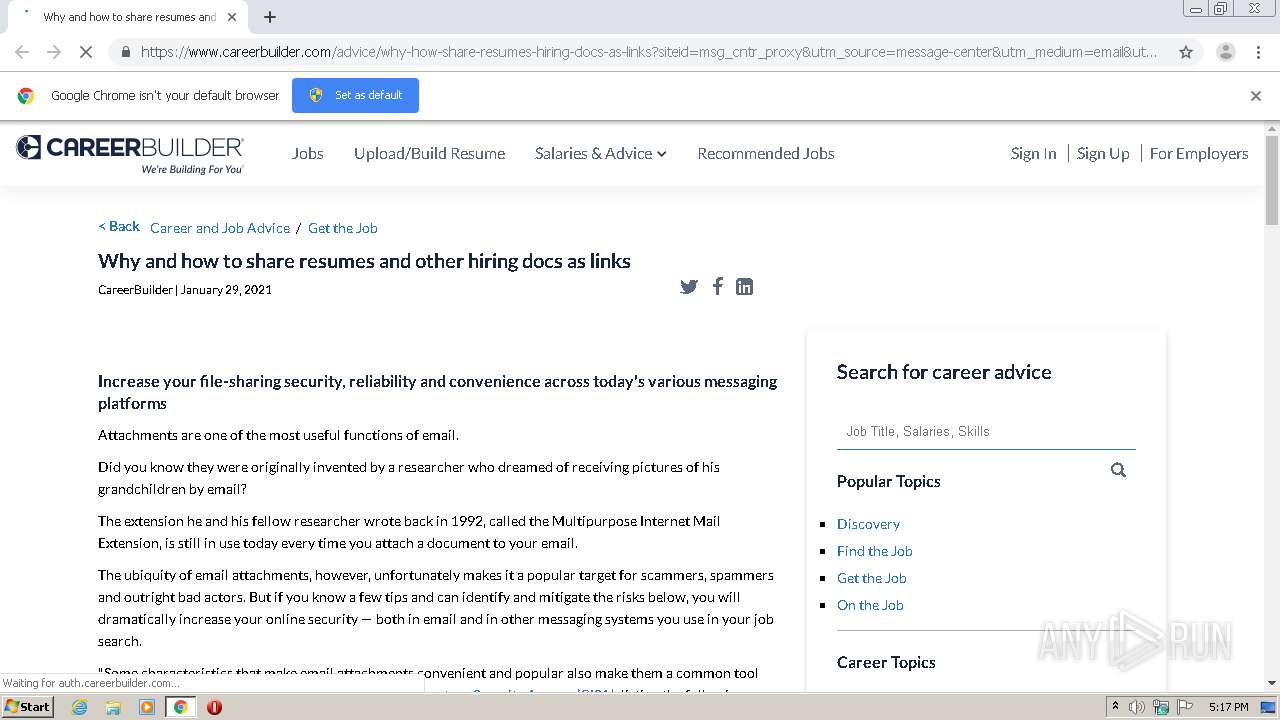This screenshot has height=720, width=1280.
Task: Open Upload/Build Resume page
Action: point(429,154)
